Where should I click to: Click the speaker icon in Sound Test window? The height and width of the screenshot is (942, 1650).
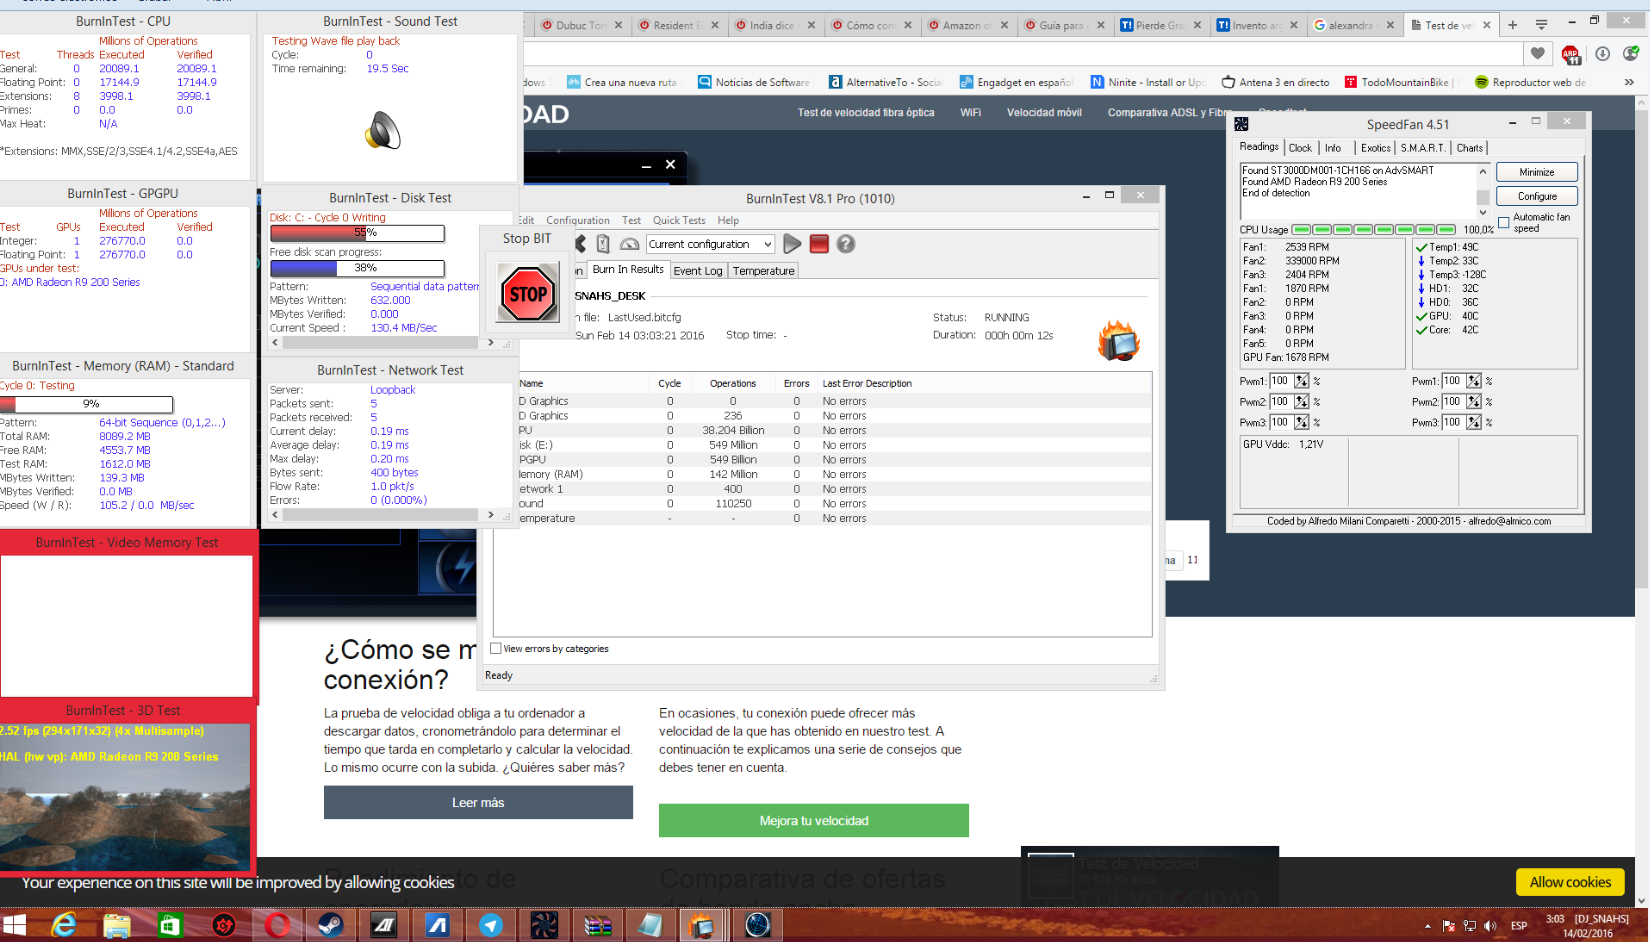383,130
